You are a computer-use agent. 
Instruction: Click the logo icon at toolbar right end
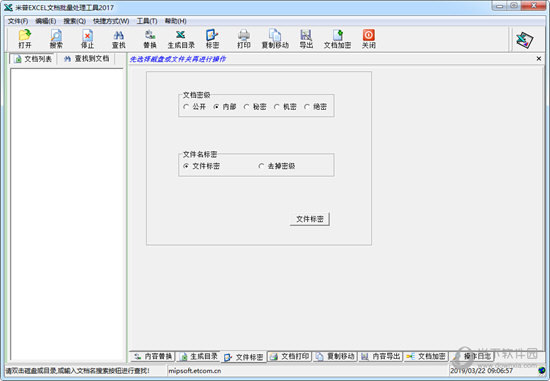pyautogui.click(x=525, y=40)
